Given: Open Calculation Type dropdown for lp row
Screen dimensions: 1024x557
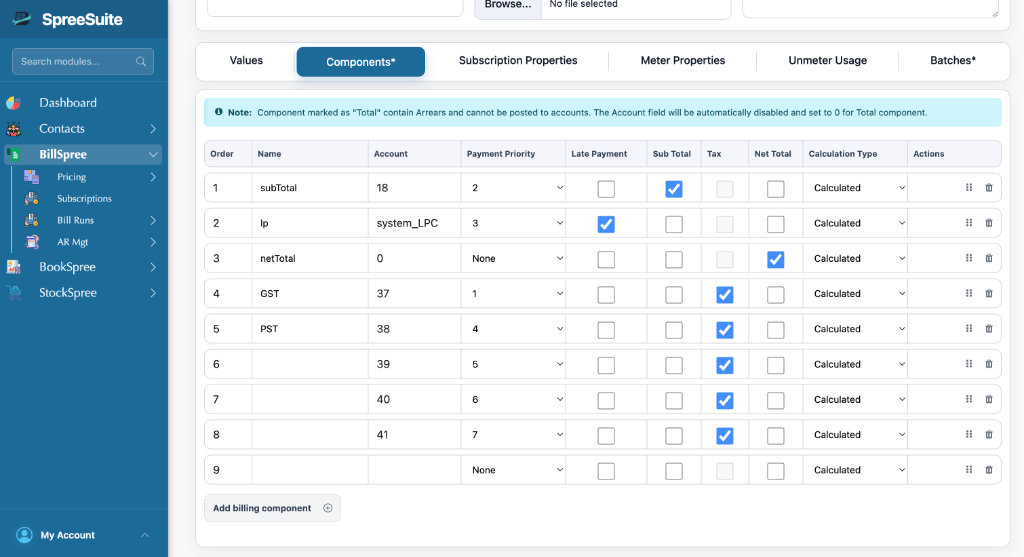Looking at the screenshot, I should click(x=855, y=223).
